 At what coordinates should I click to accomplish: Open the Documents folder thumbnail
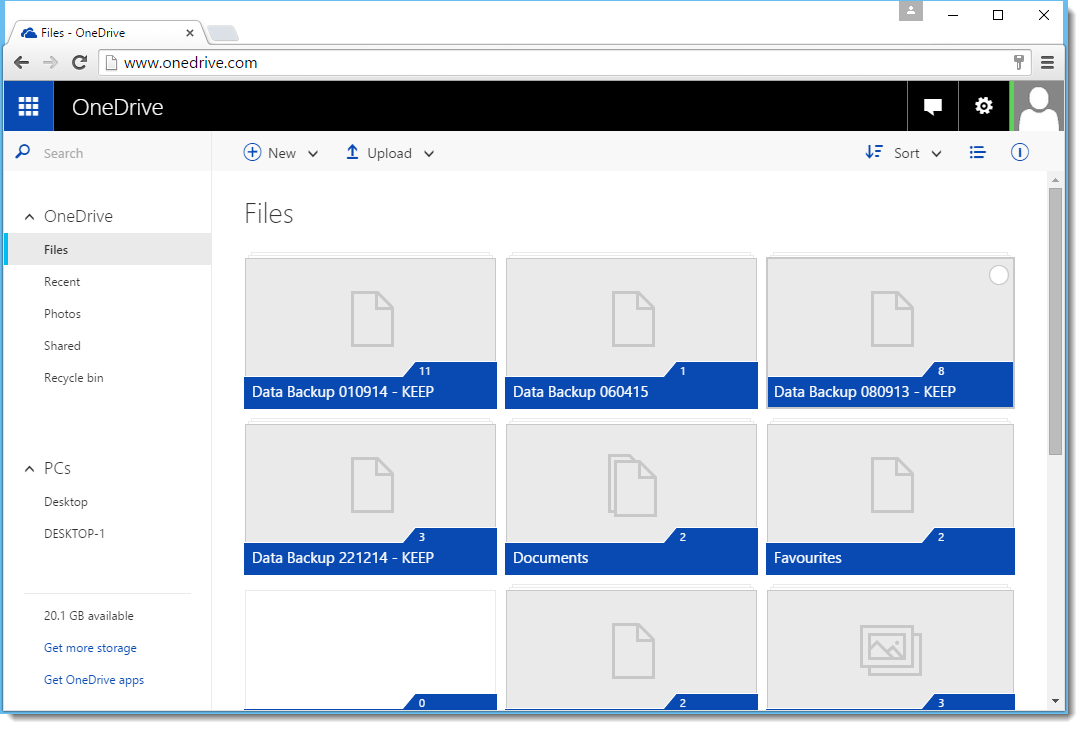[x=631, y=487]
